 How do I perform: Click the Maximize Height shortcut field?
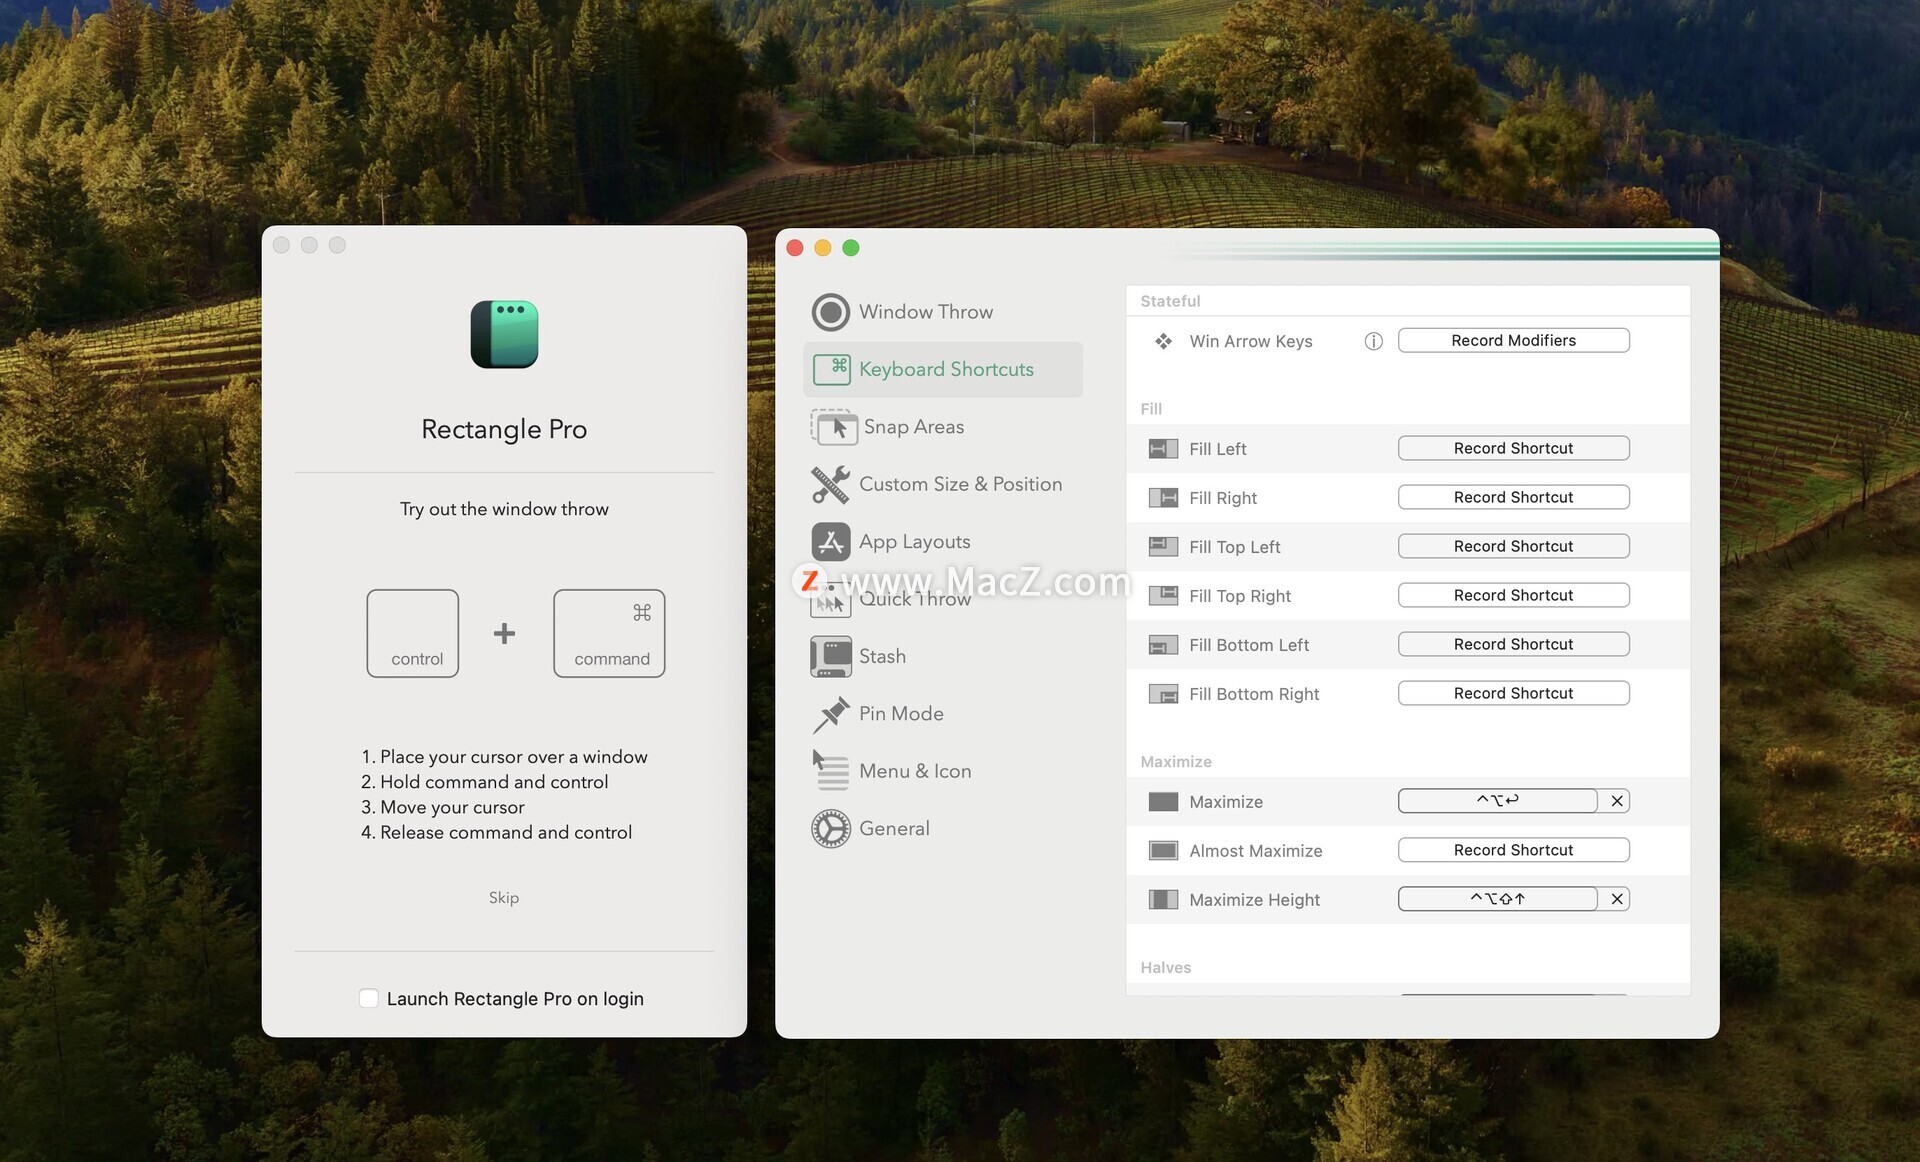pos(1497,899)
